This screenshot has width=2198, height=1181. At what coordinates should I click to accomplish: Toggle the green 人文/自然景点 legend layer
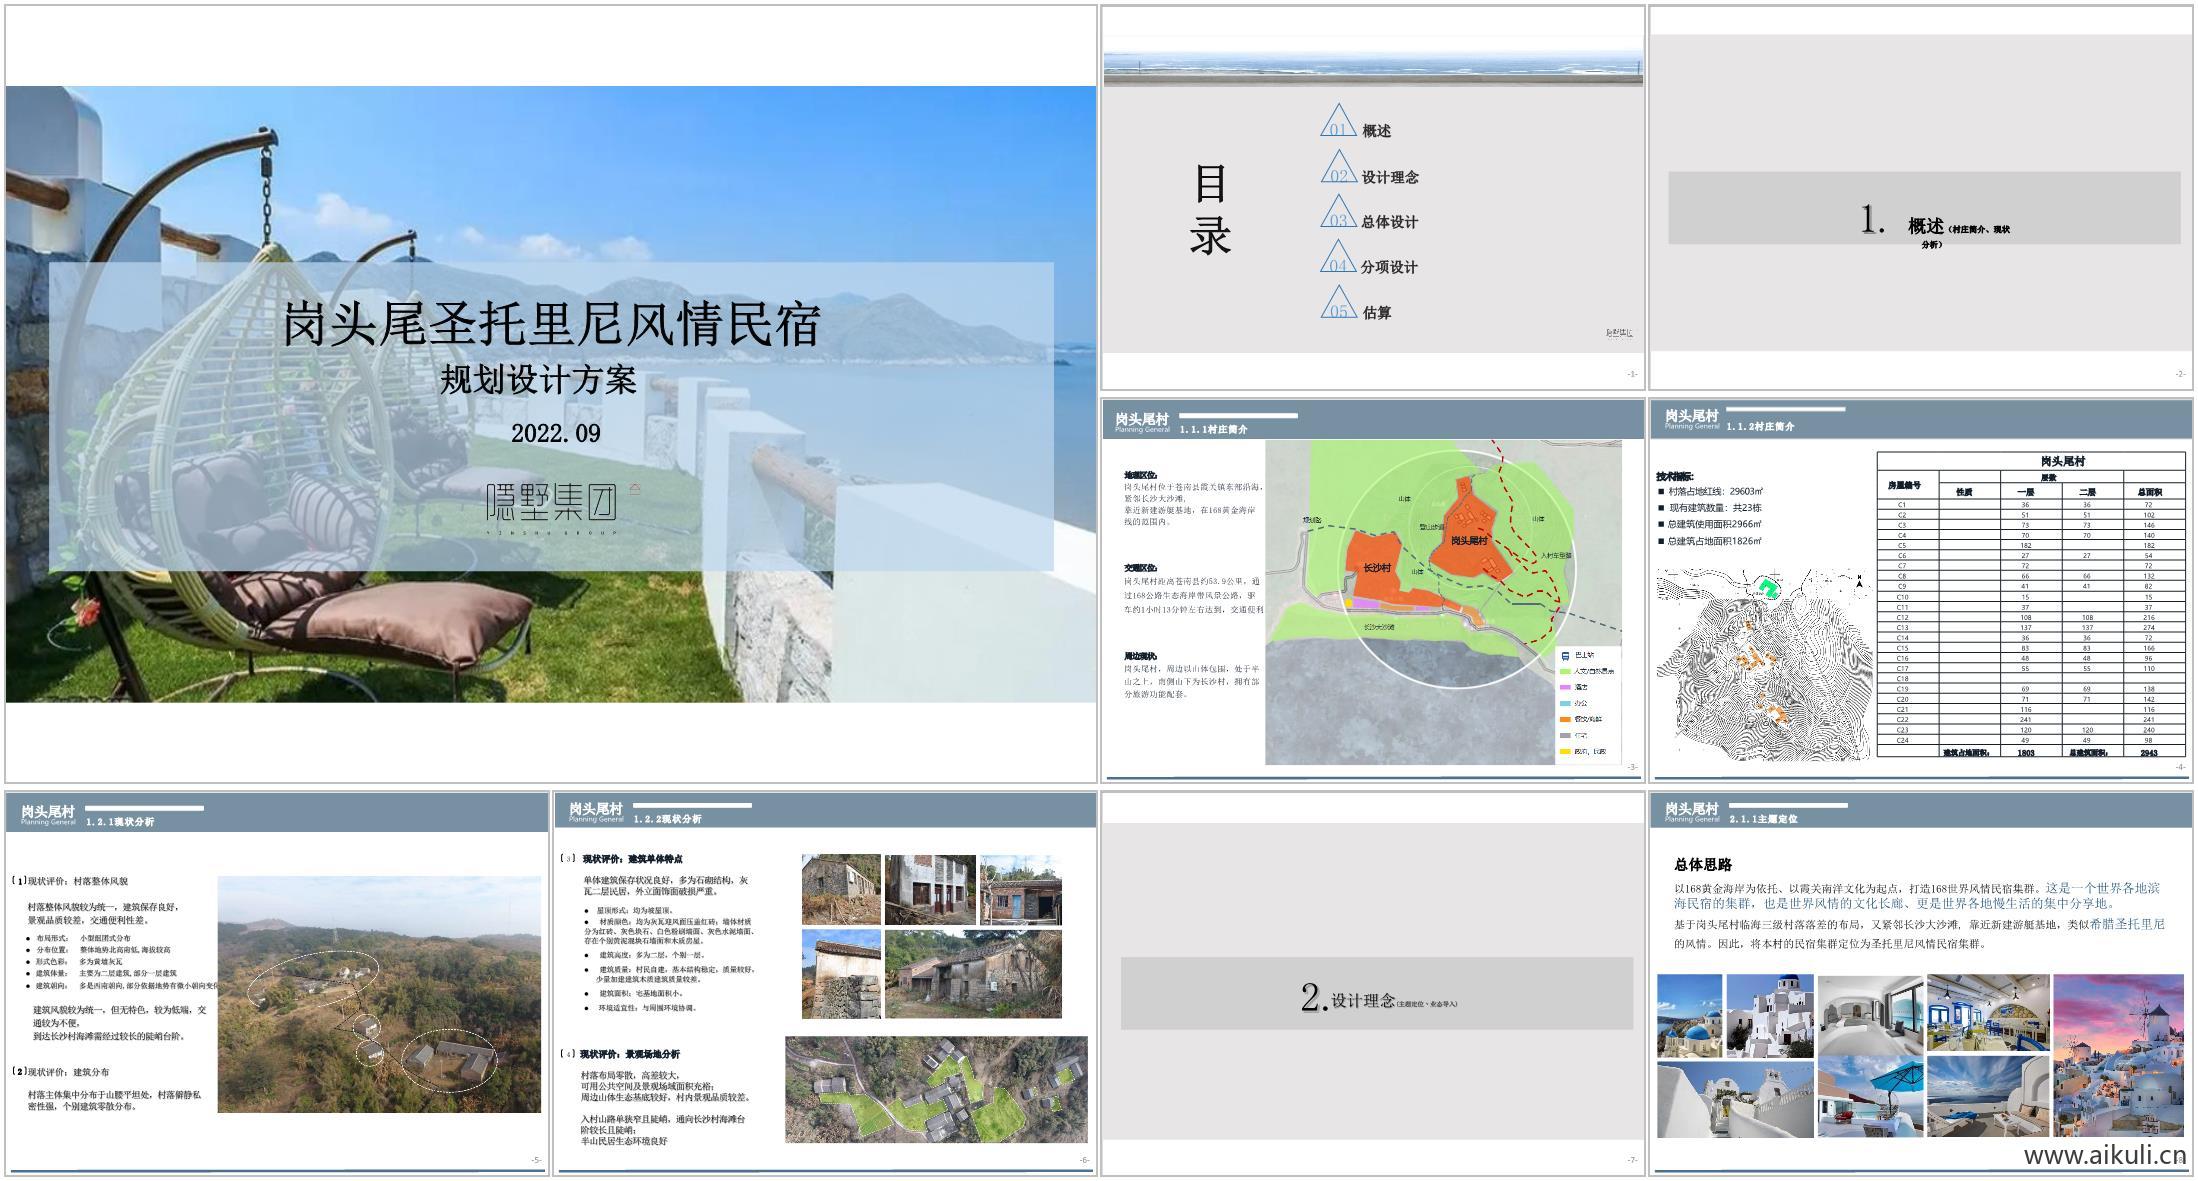(x=1565, y=672)
